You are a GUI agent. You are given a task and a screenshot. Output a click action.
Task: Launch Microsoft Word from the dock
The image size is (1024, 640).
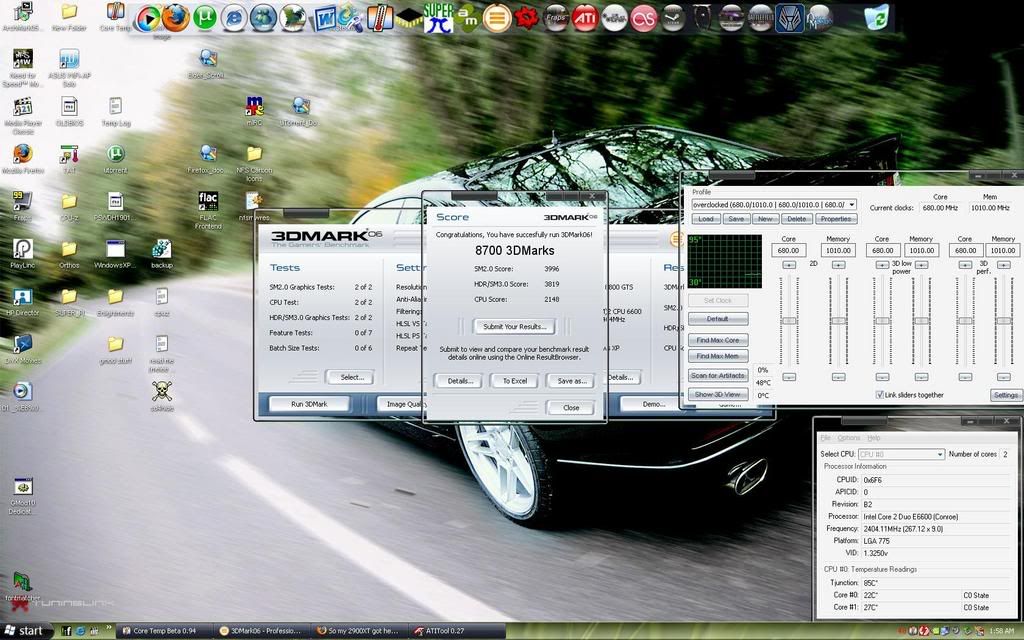pyautogui.click(x=323, y=18)
